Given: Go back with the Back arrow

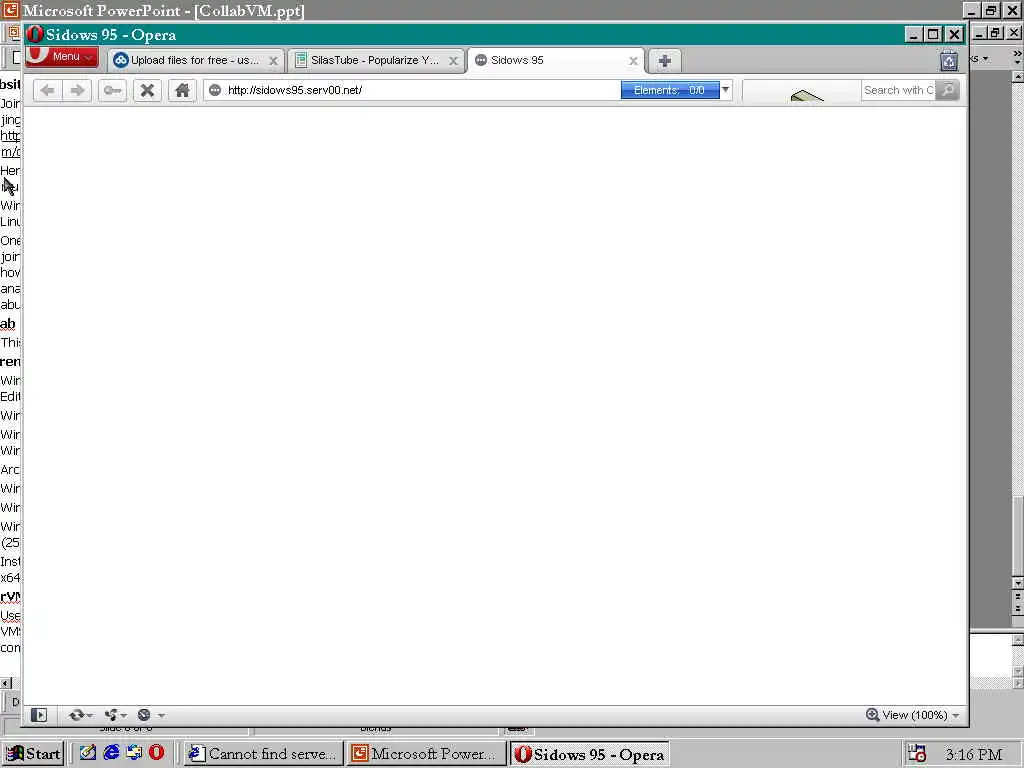Looking at the screenshot, I should [x=47, y=90].
